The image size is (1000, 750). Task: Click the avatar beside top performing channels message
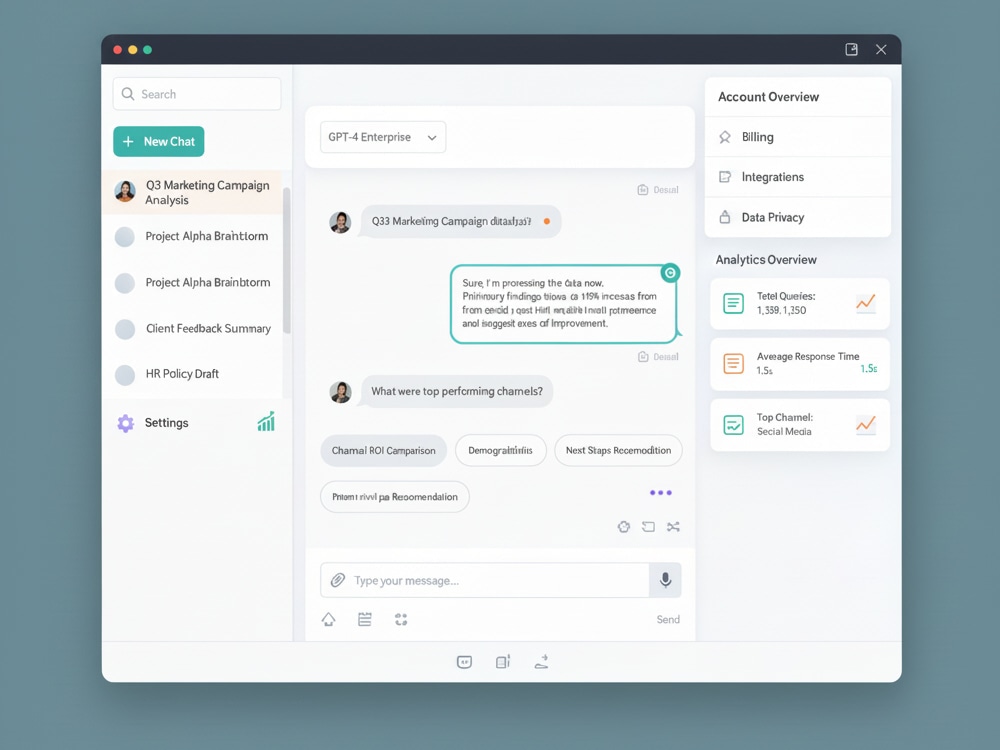pyautogui.click(x=340, y=392)
